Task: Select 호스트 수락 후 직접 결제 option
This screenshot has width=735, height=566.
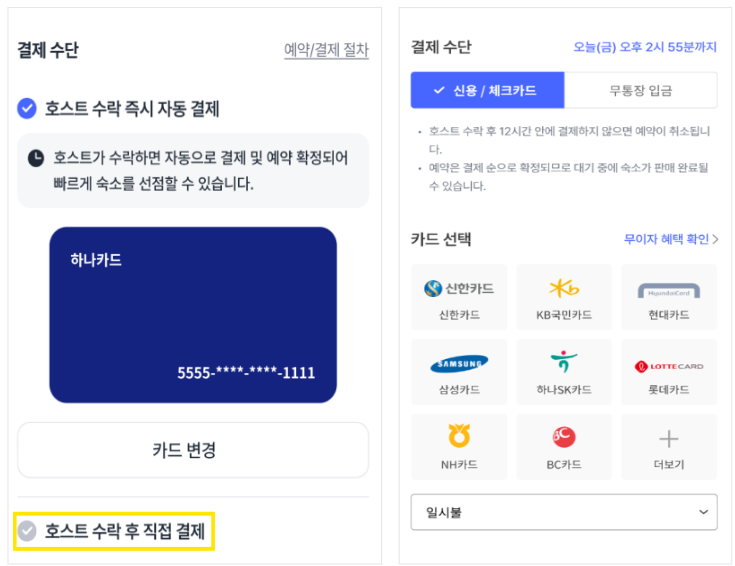Action: (113, 531)
